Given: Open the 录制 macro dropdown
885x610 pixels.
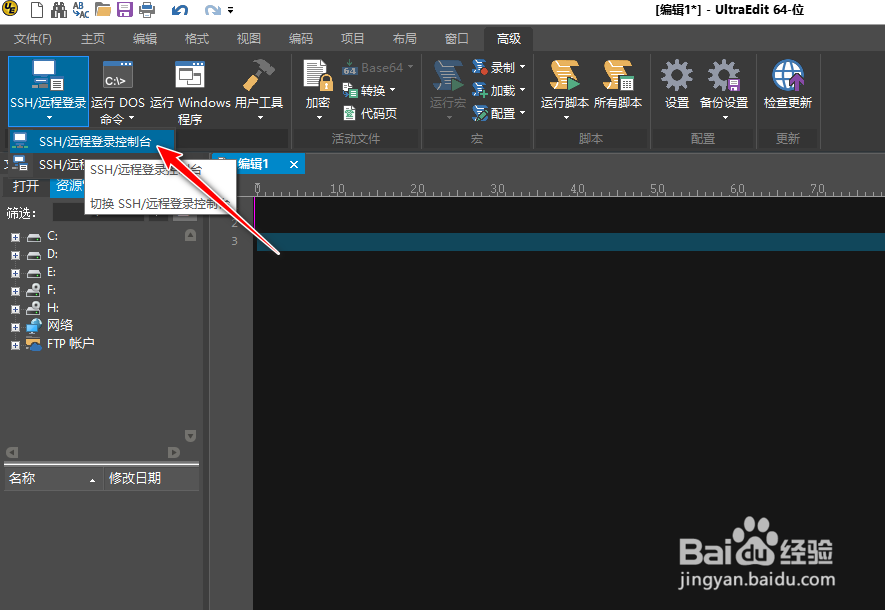Looking at the screenshot, I should coord(499,67).
